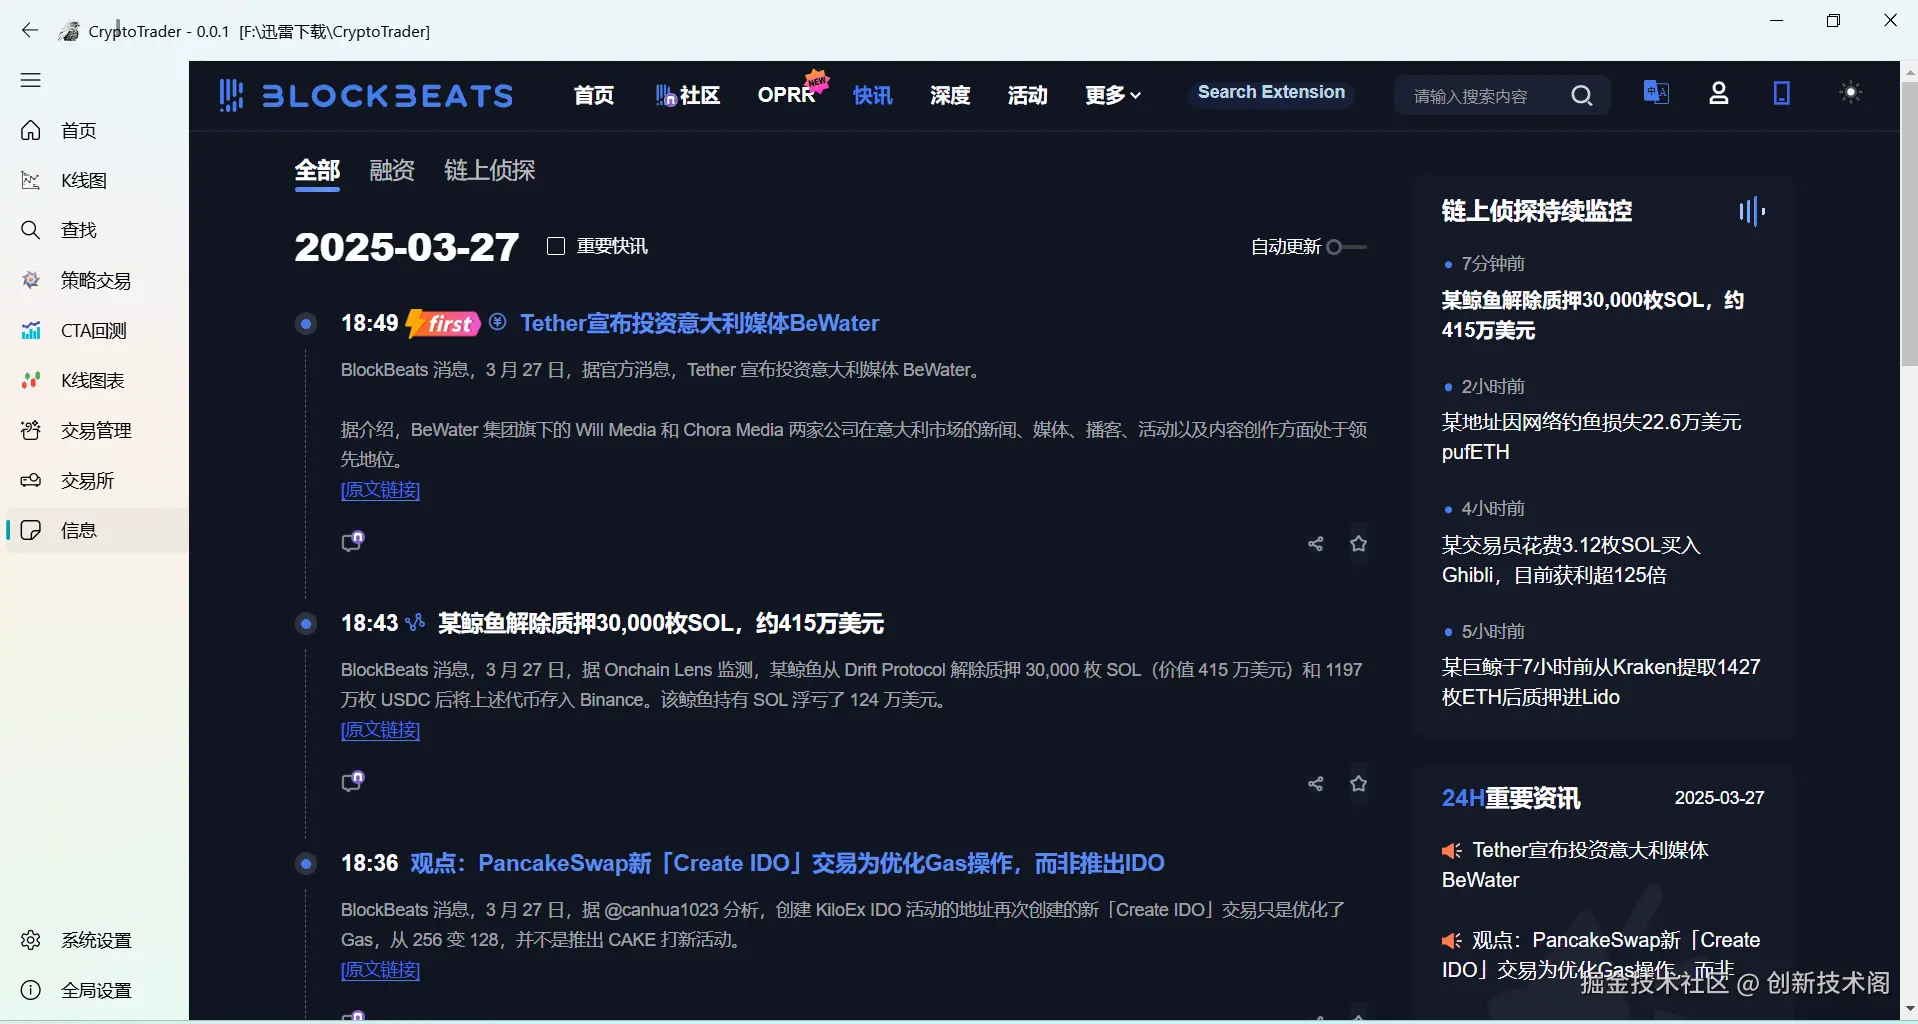Image resolution: width=1918 pixels, height=1024 pixels.
Task: Open comments on the Tether BeWater news
Action: click(x=352, y=541)
